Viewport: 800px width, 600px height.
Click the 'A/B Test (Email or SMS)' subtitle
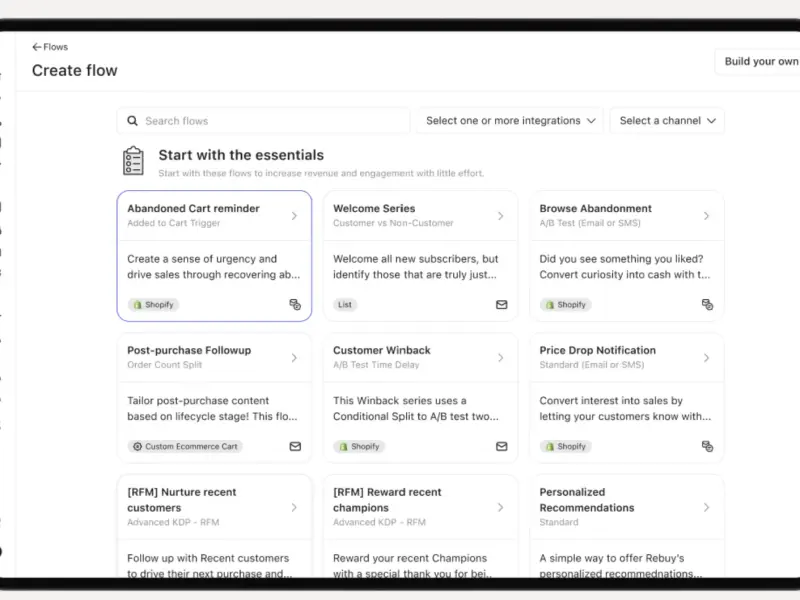click(590, 223)
